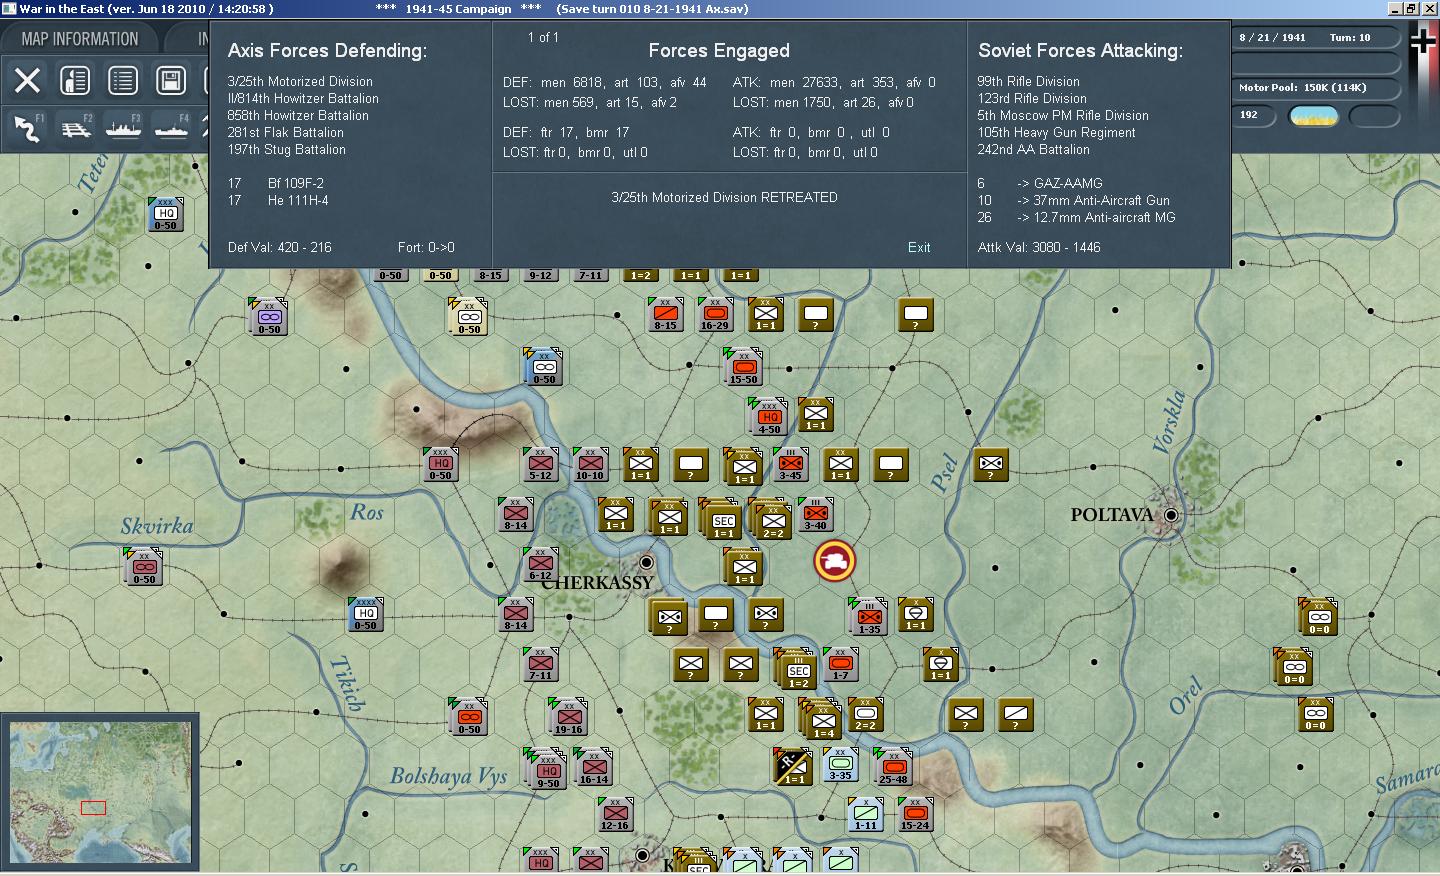Activate F3 naval transport ship icon

pos(123,128)
